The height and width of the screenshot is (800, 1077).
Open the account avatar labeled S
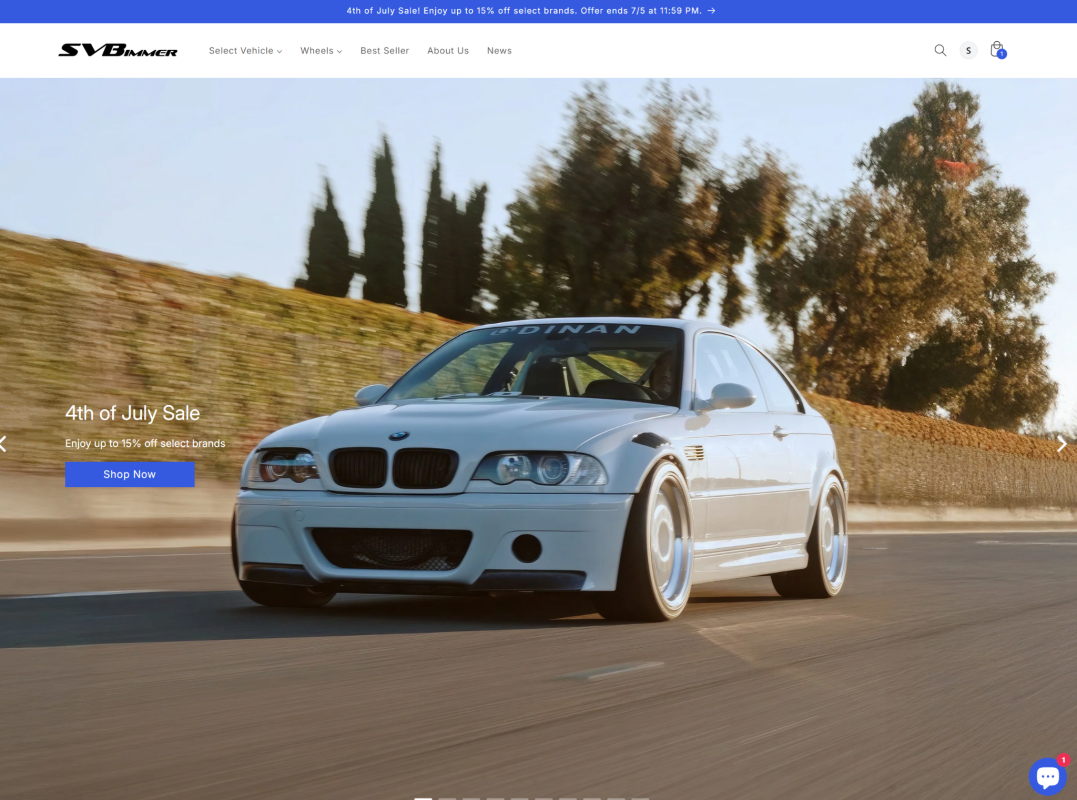coord(968,50)
